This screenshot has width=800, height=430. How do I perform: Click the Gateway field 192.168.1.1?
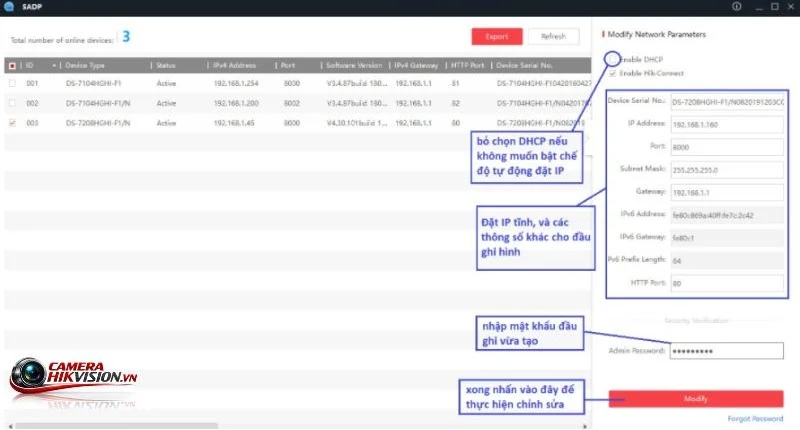(727, 192)
